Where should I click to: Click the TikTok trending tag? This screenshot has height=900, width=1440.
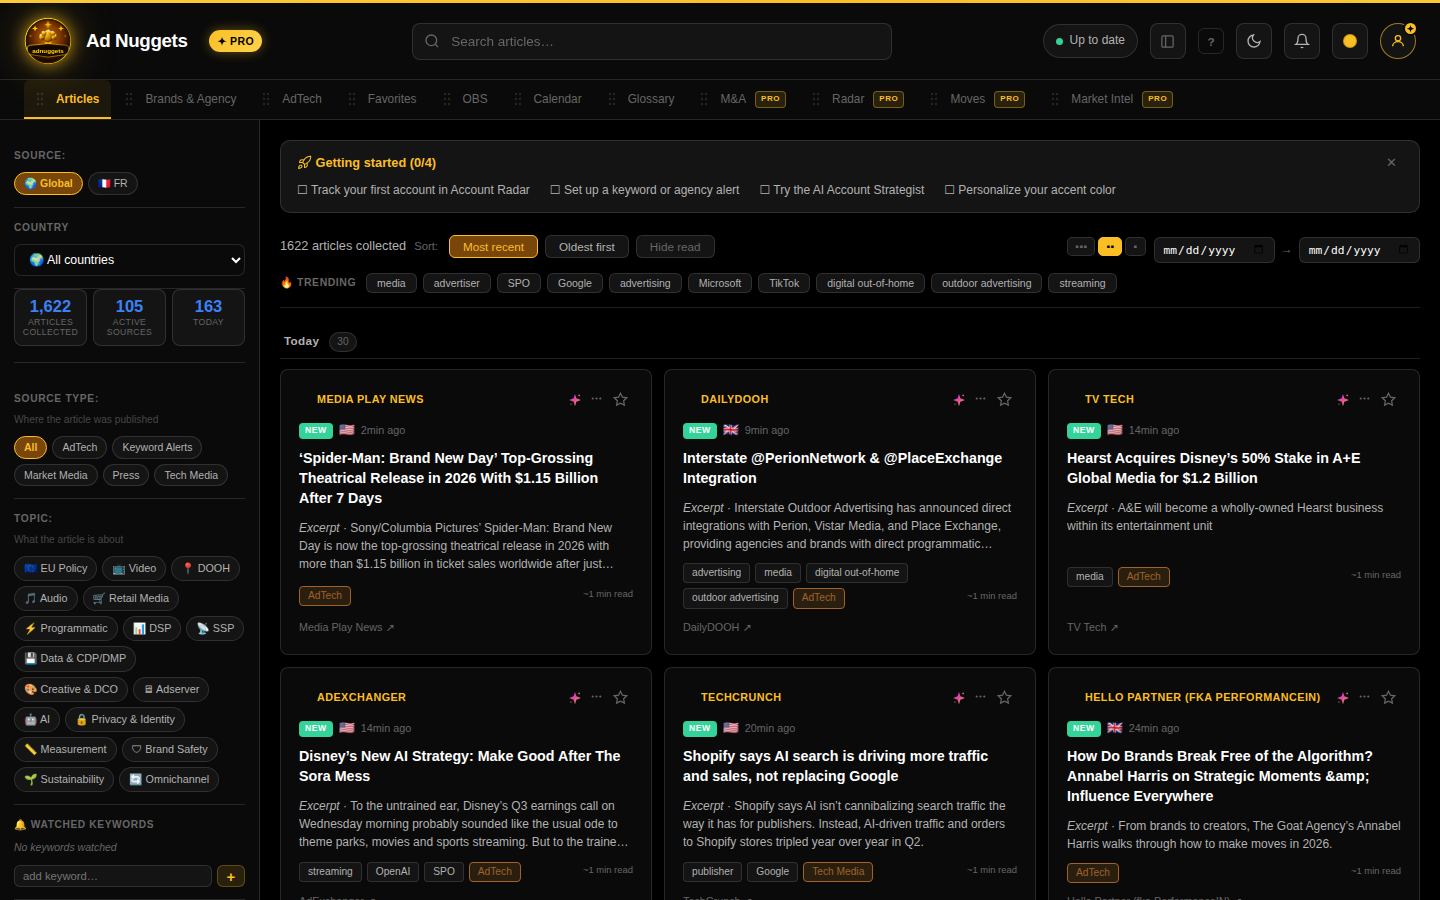coord(784,283)
